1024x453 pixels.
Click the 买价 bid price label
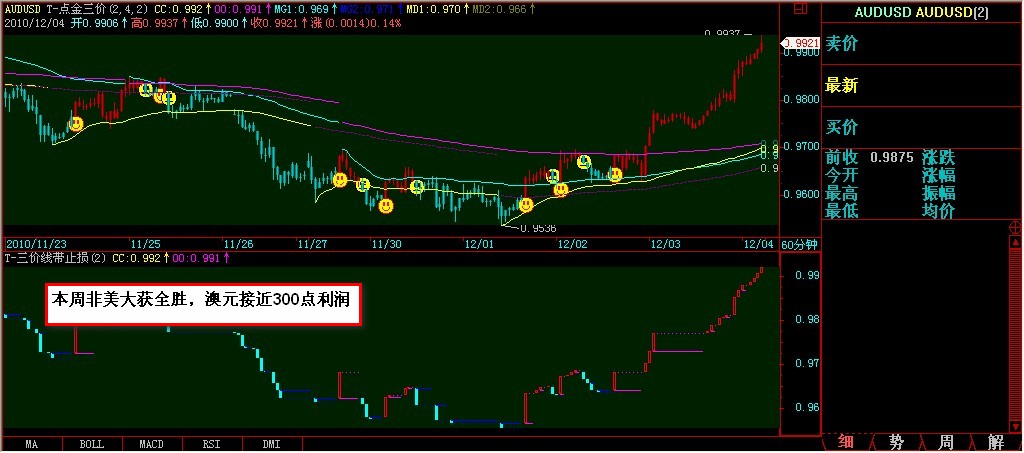pos(842,127)
